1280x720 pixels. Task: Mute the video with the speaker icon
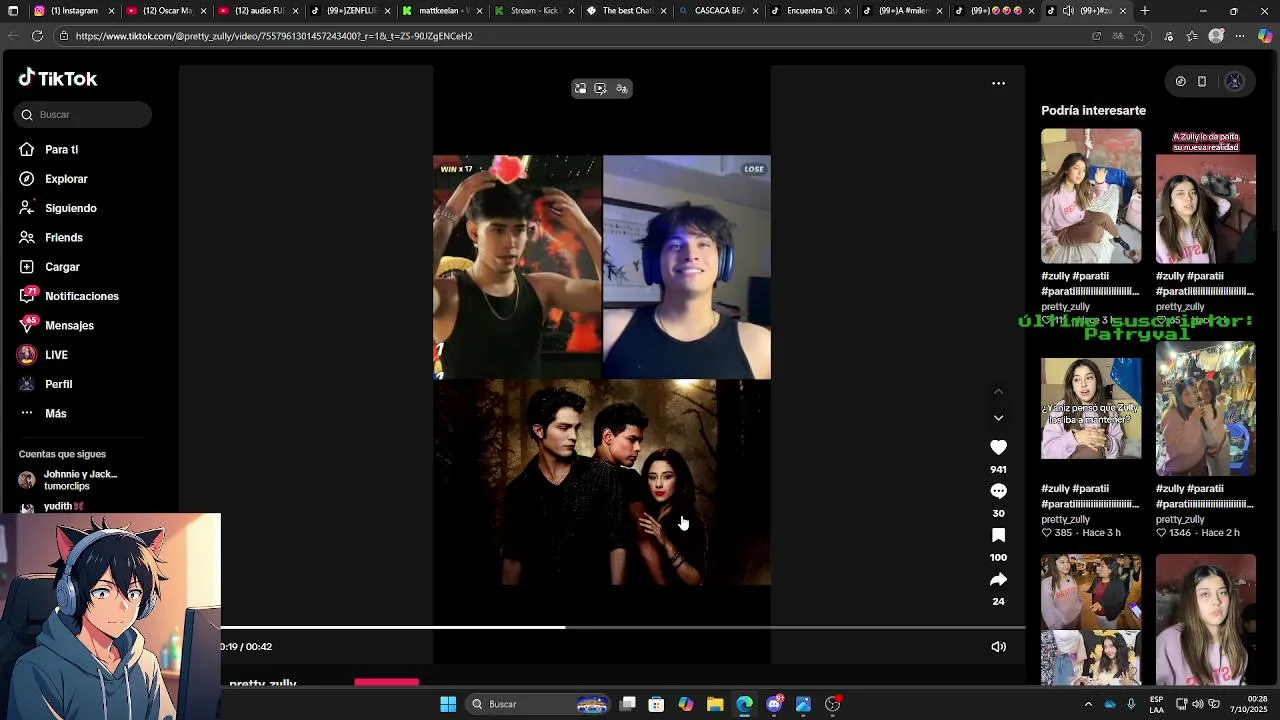pyautogui.click(x=998, y=647)
